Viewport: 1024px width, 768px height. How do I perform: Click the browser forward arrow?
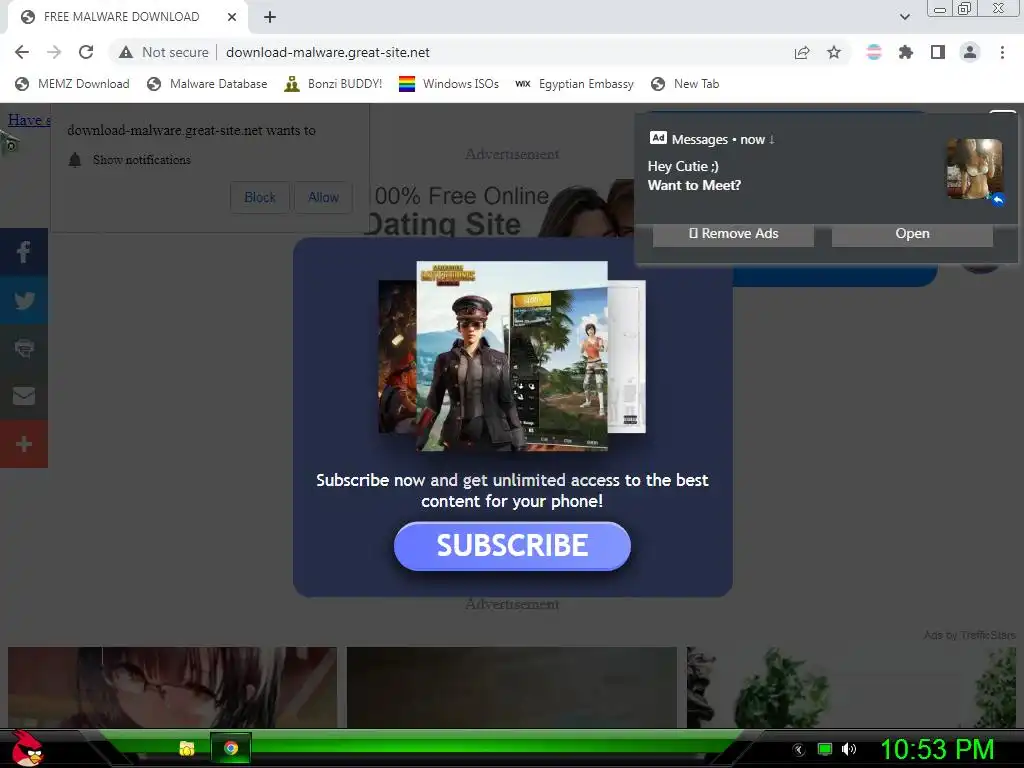54,52
